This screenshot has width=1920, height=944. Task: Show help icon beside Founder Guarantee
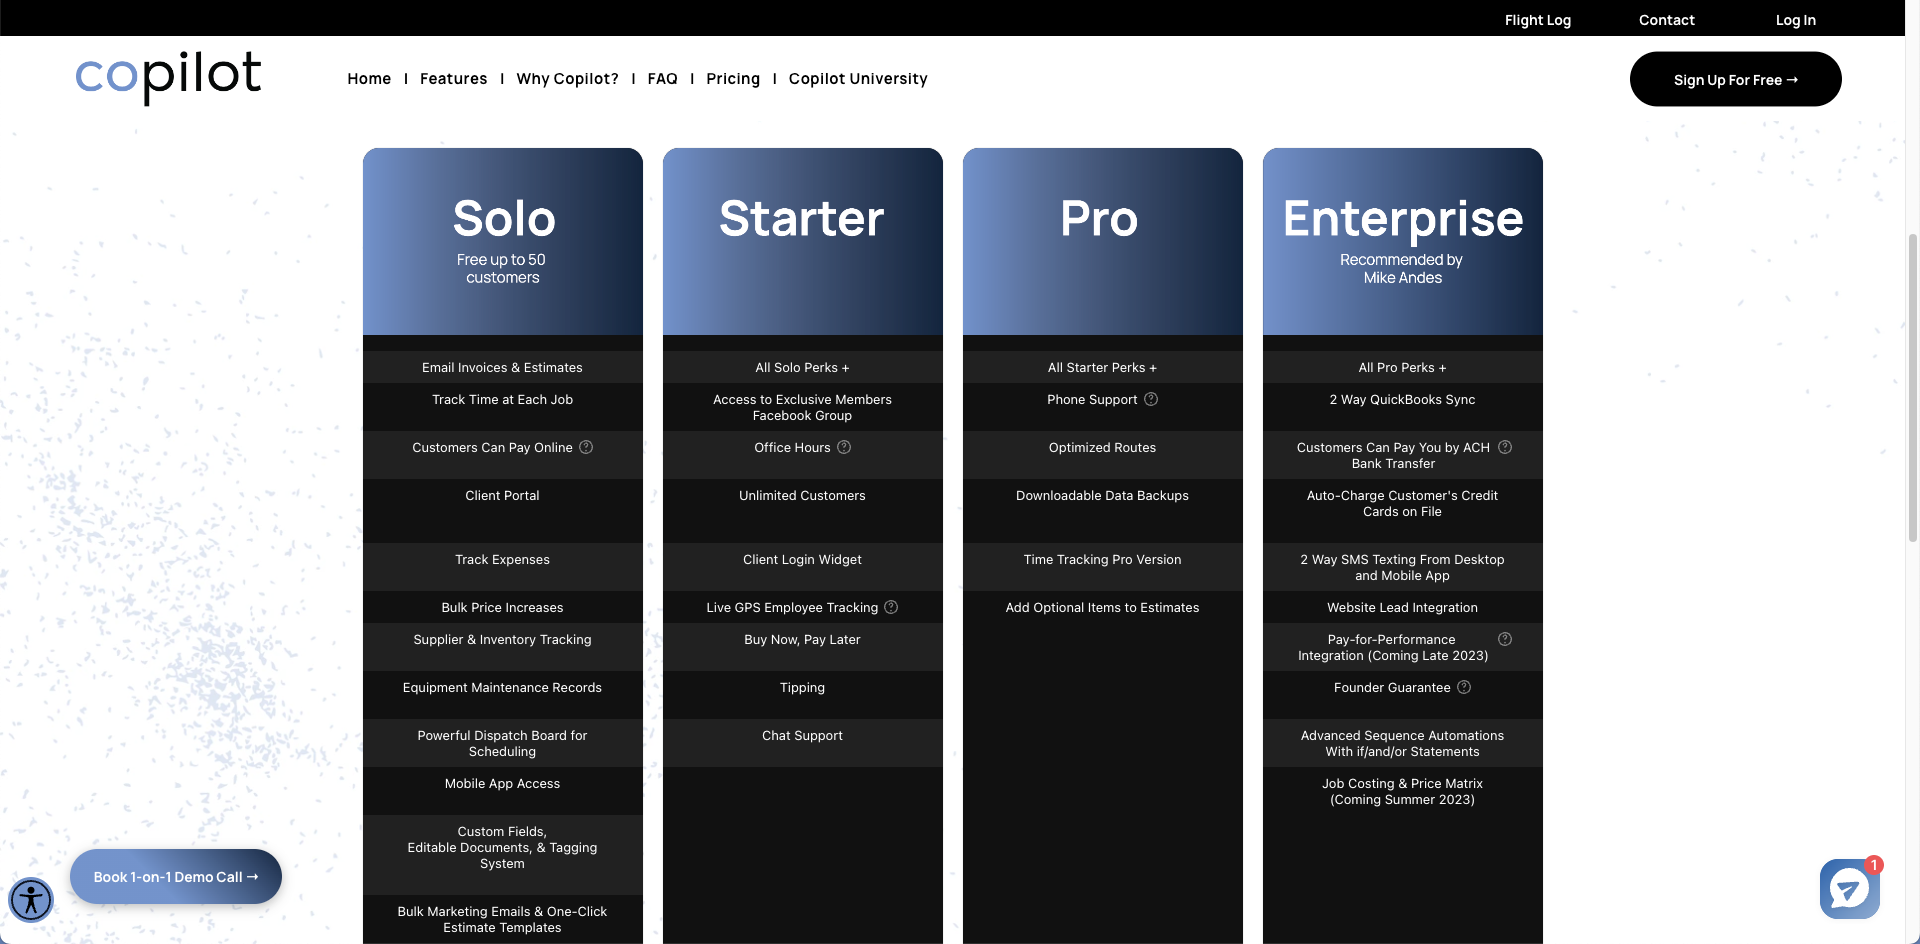tap(1464, 687)
